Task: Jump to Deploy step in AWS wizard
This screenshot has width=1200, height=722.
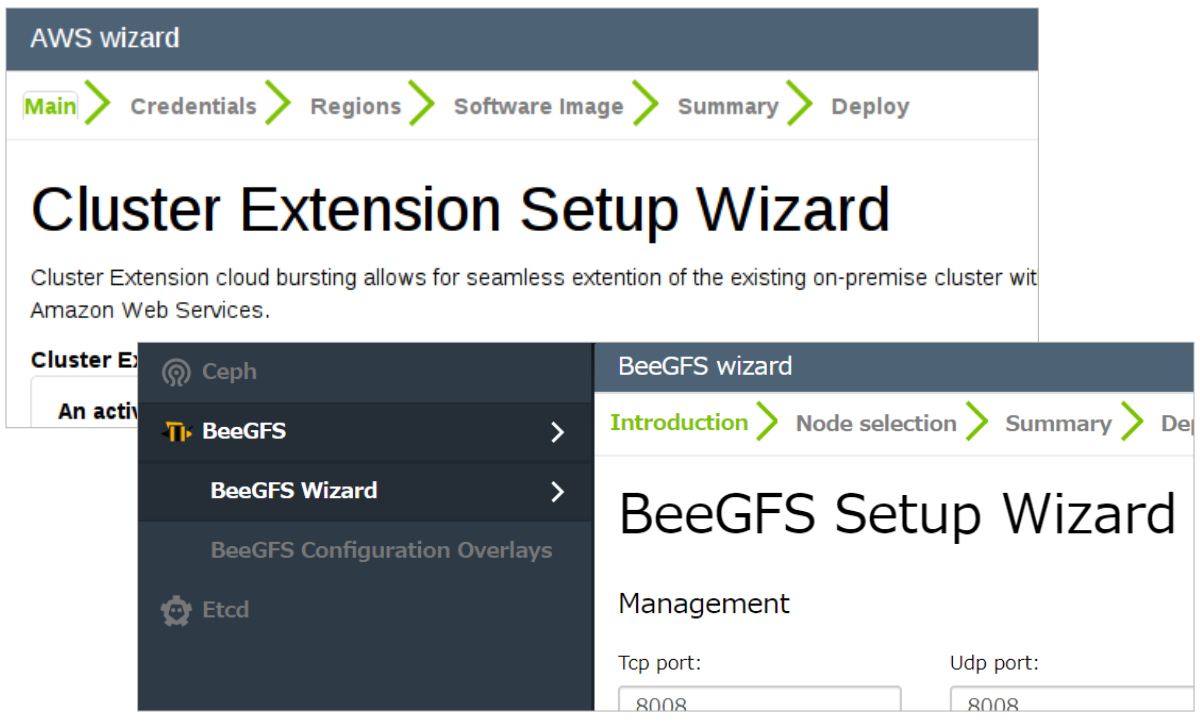Action: (870, 106)
